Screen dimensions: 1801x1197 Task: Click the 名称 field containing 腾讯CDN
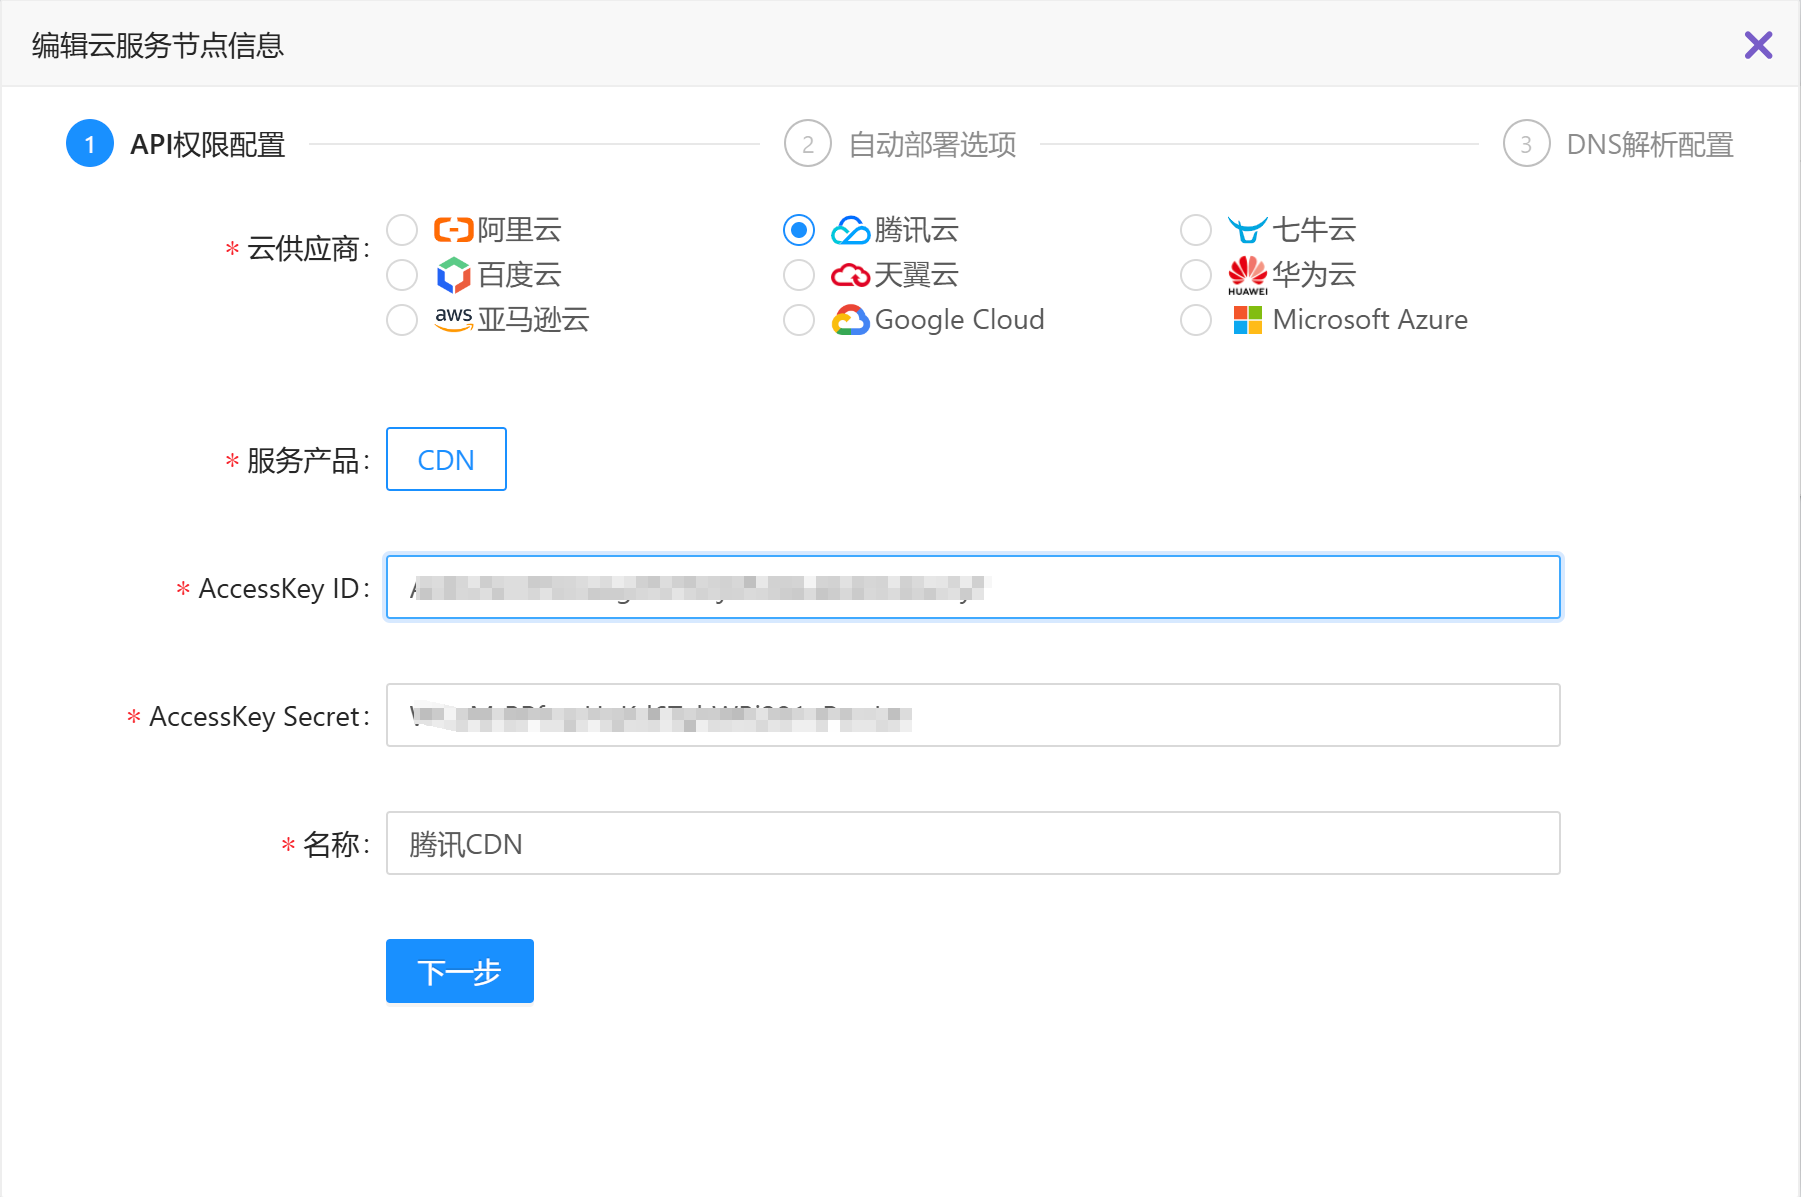click(x=973, y=843)
